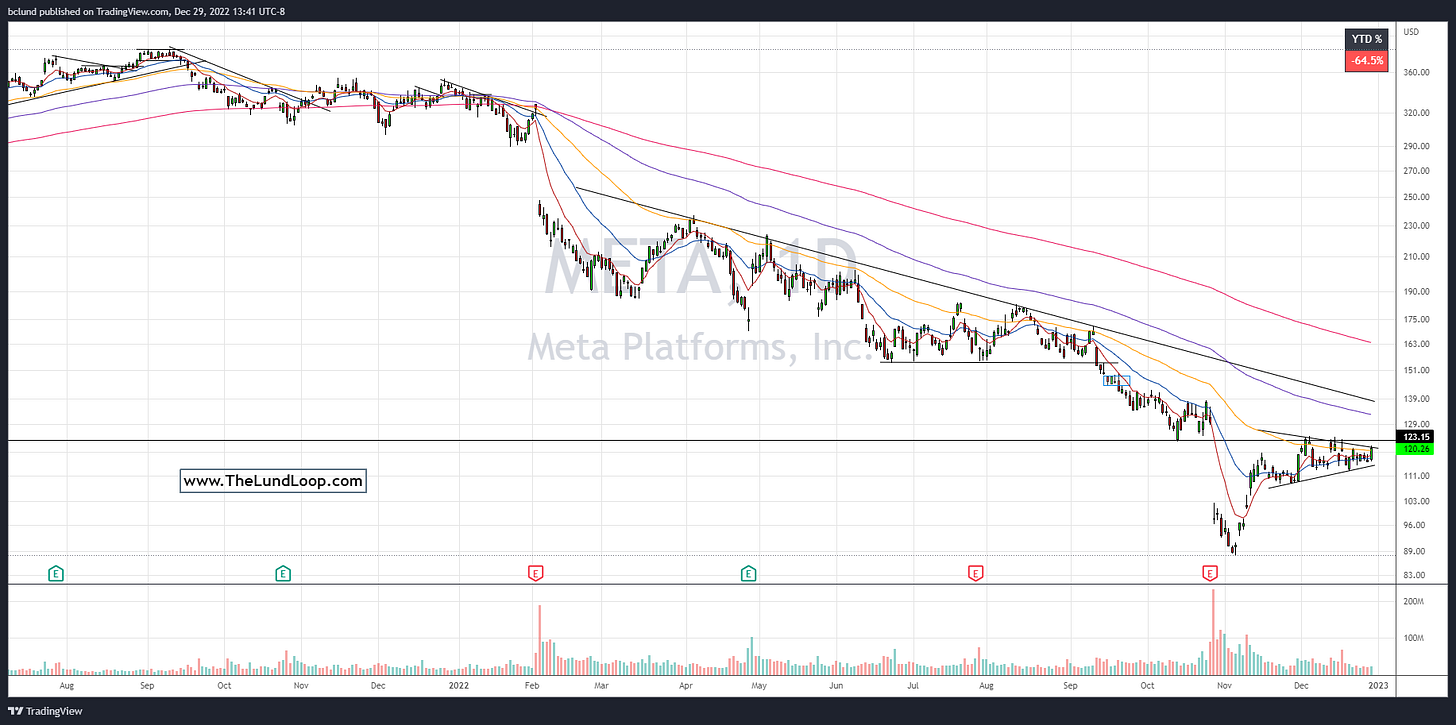Click the 190.00 price axis value
This screenshot has height=725, width=1456.
pos(1416,292)
